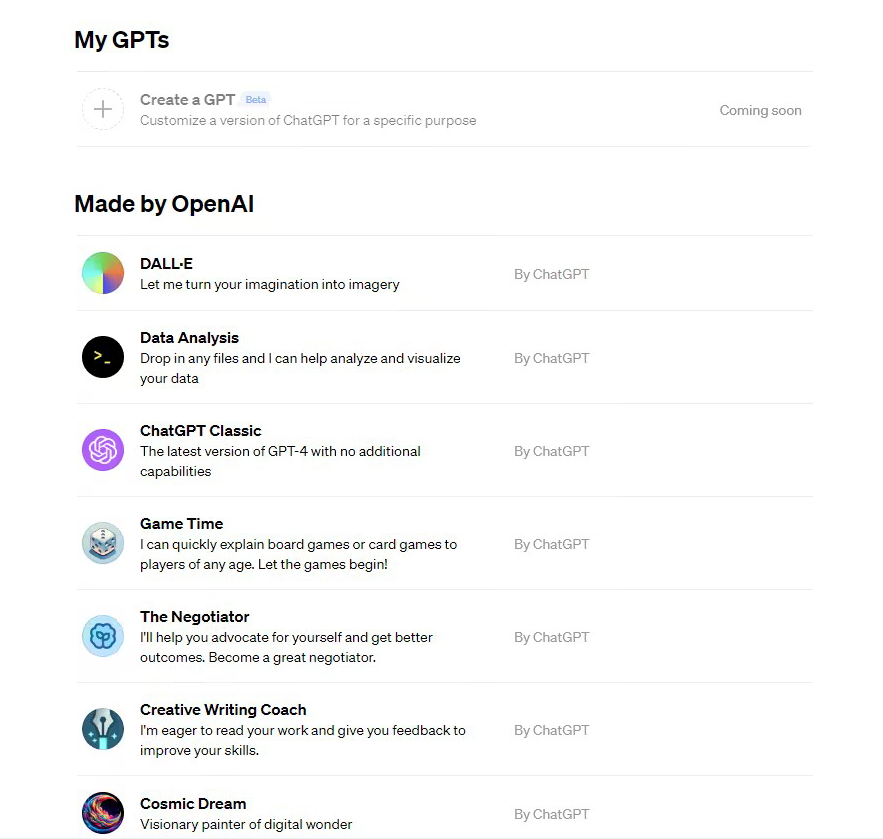Open the DALL·E title link
This screenshot has width=883, height=839.
[x=166, y=264]
